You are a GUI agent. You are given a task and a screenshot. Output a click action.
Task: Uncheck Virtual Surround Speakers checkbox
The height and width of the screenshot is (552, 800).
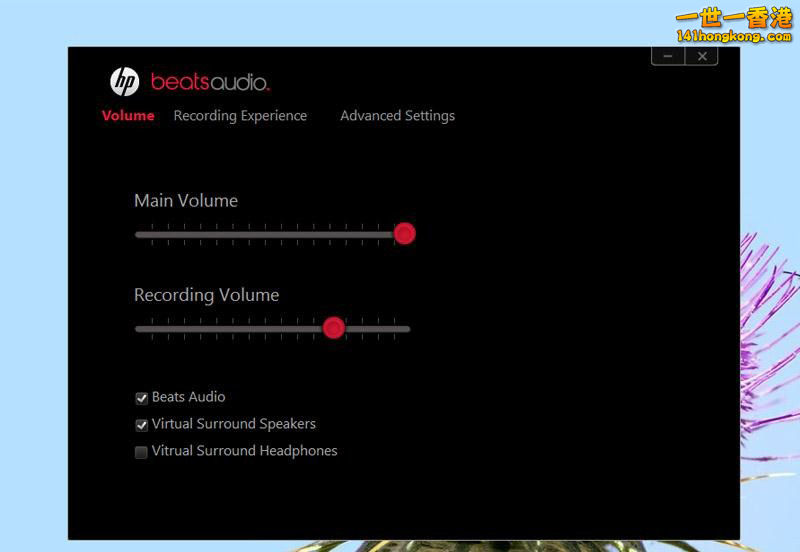point(142,425)
